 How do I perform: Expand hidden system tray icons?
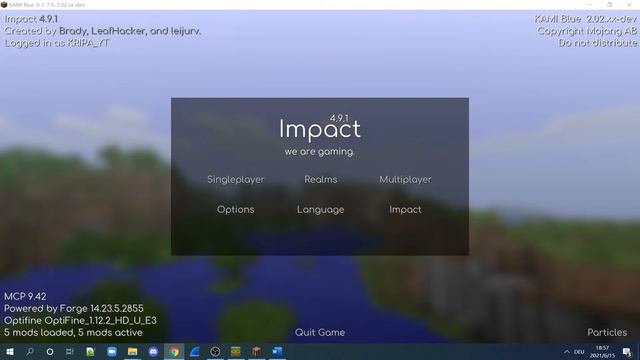click(567, 351)
